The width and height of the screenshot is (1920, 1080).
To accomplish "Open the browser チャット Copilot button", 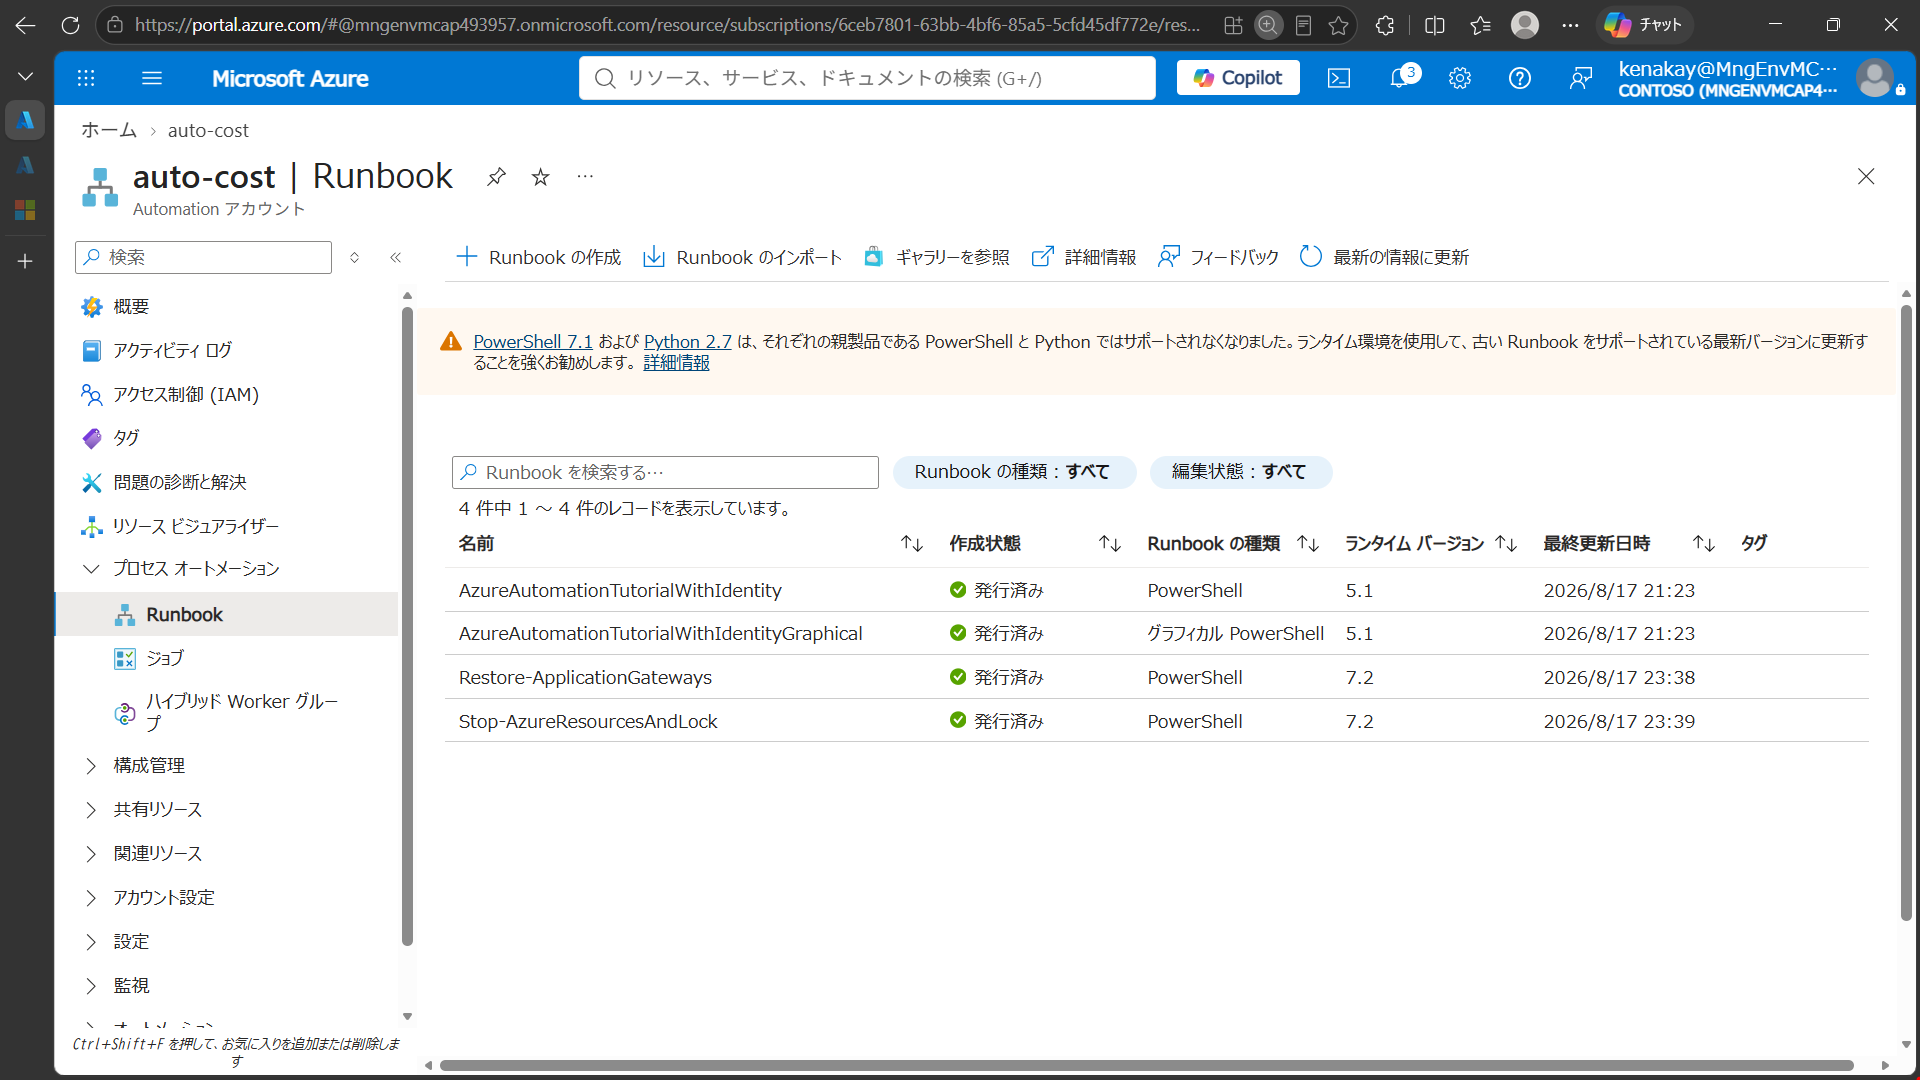I will click(1643, 25).
